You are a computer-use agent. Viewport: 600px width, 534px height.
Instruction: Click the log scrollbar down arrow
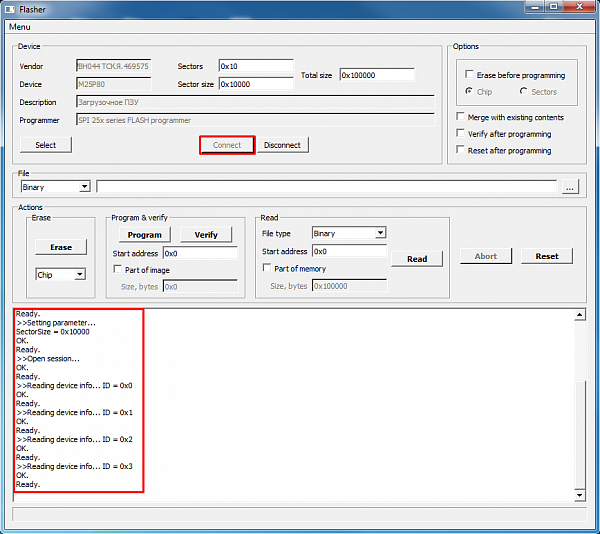point(580,494)
